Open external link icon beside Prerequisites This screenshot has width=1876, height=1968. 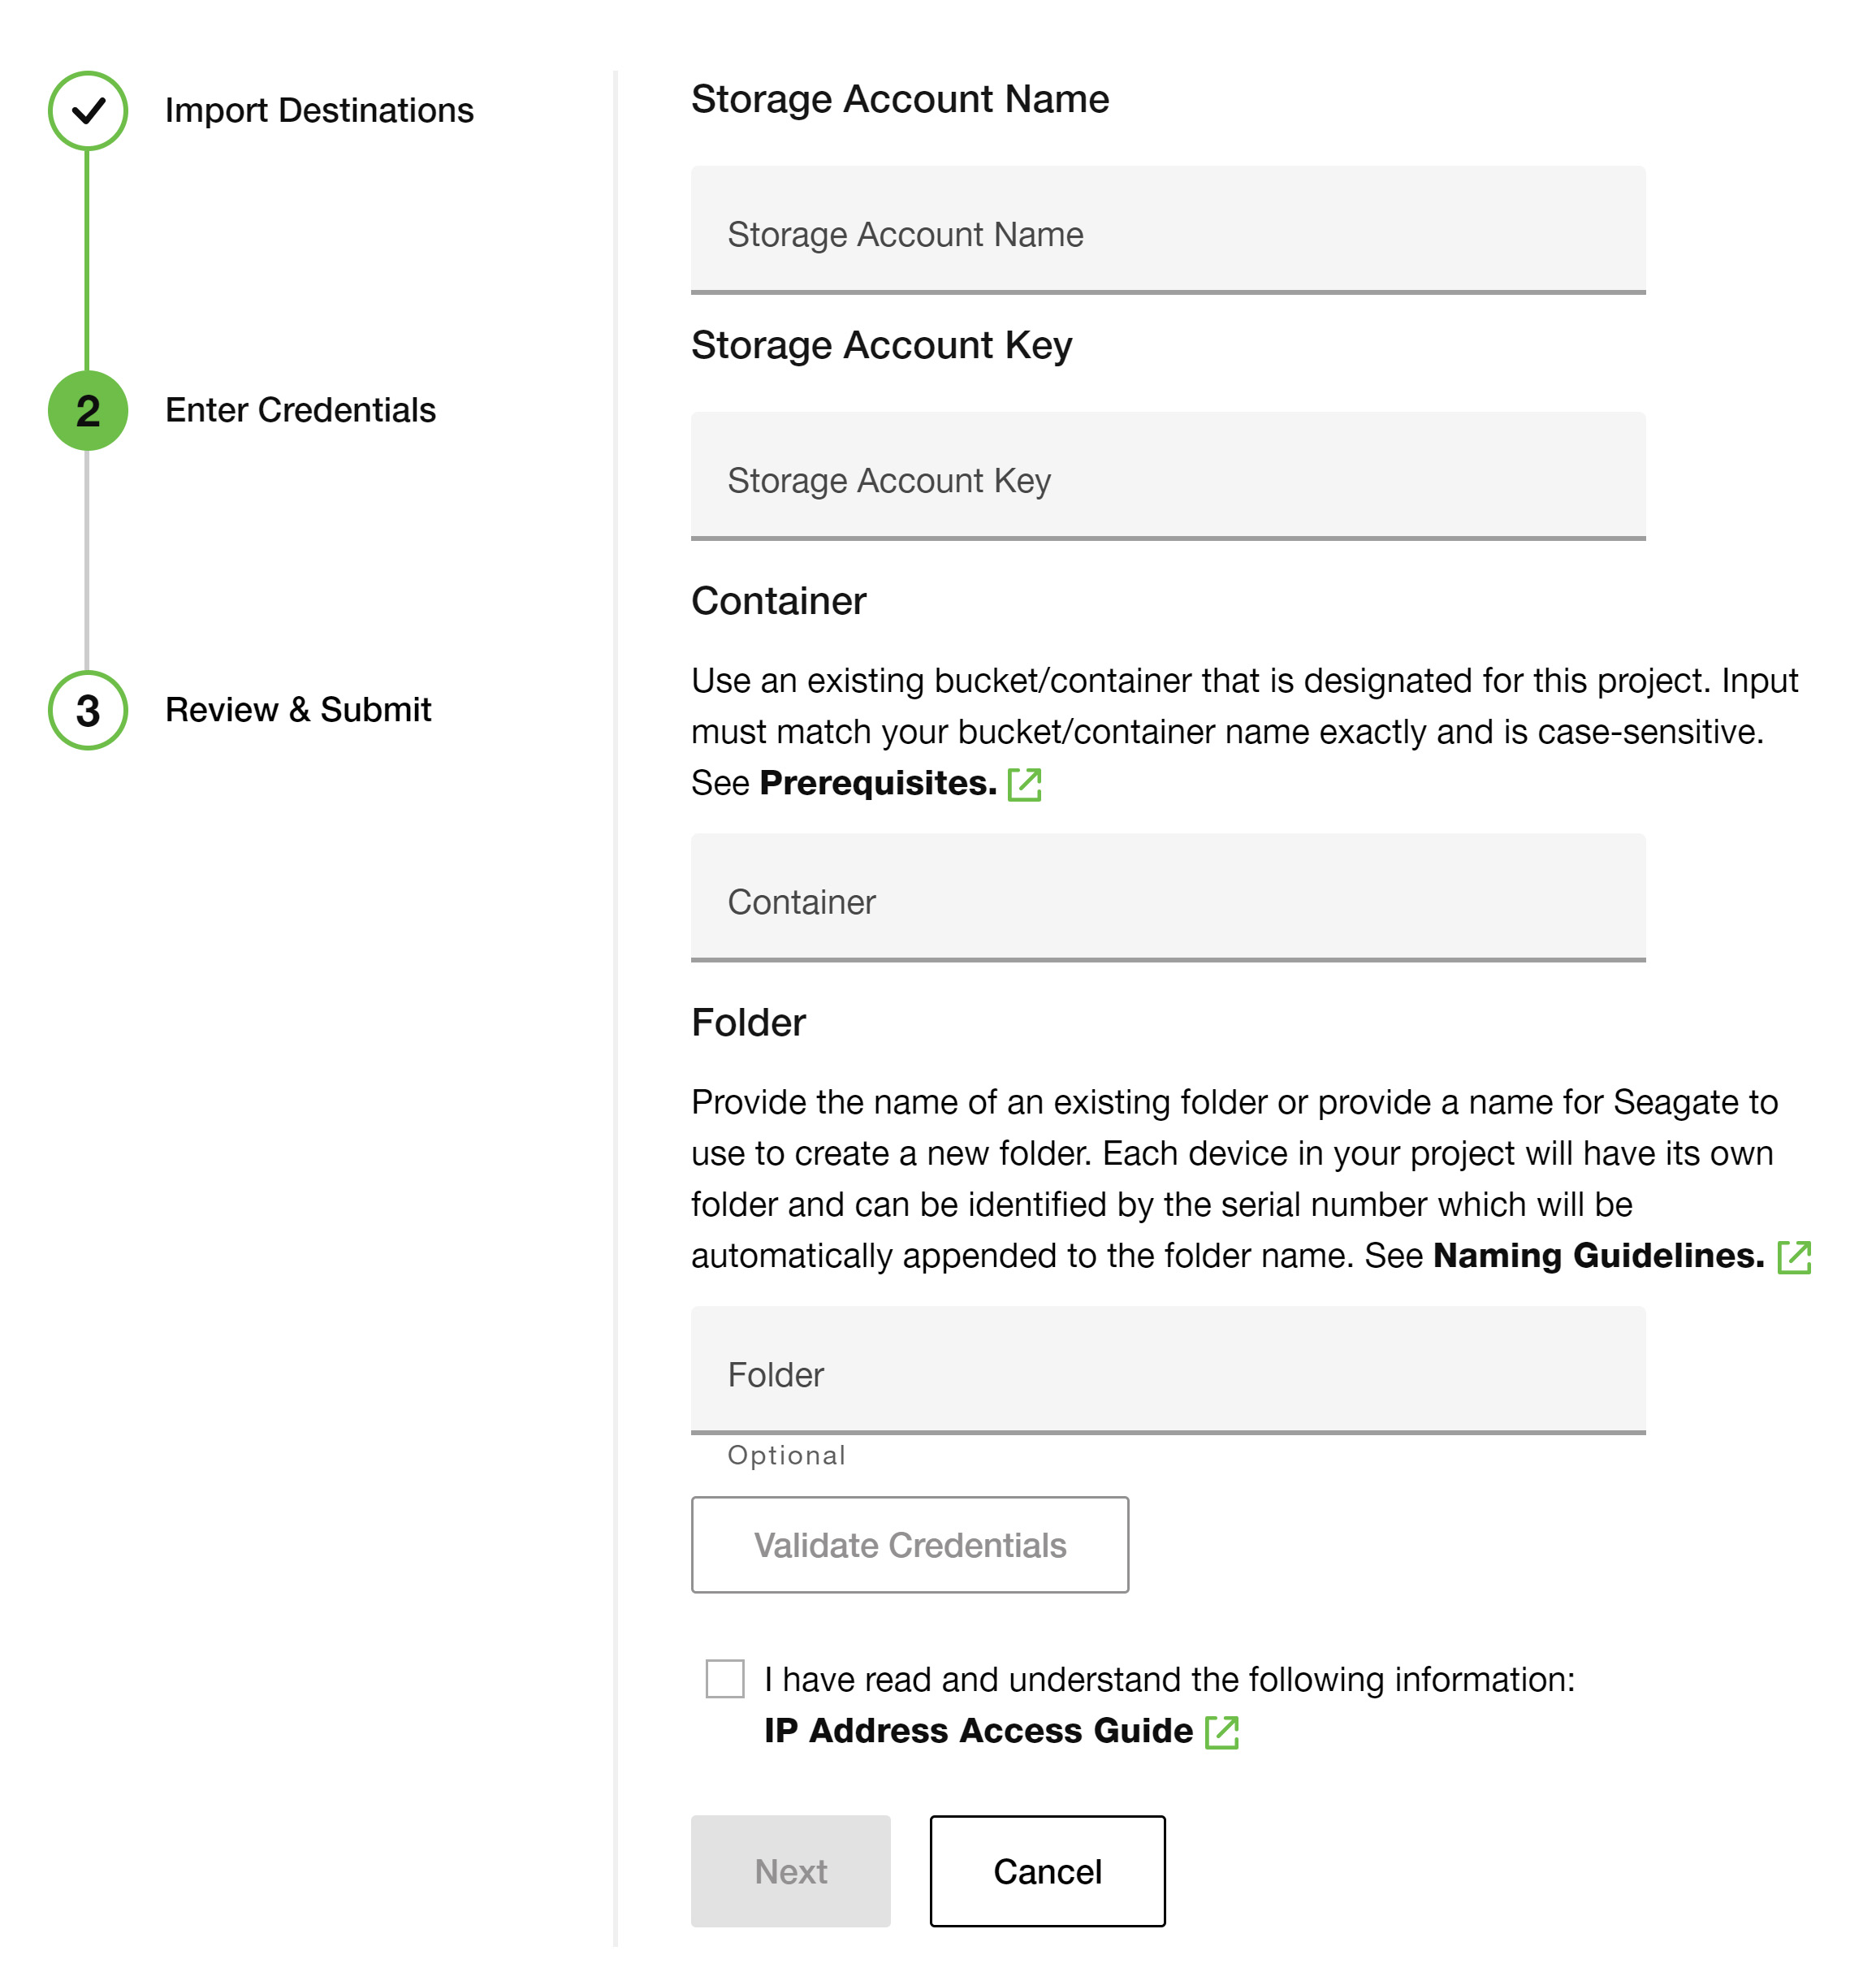click(1024, 785)
